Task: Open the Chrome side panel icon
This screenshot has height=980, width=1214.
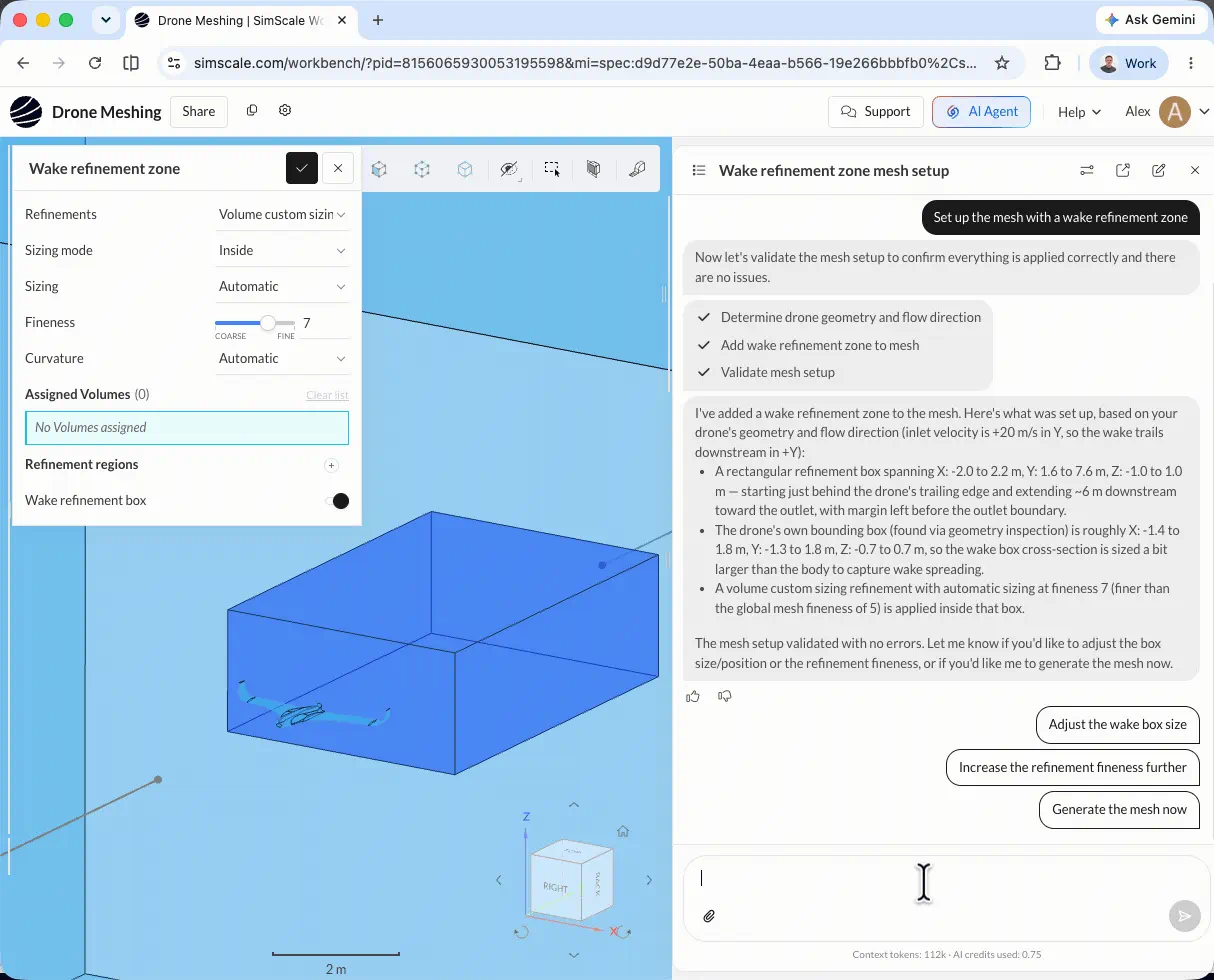Action: (131, 63)
